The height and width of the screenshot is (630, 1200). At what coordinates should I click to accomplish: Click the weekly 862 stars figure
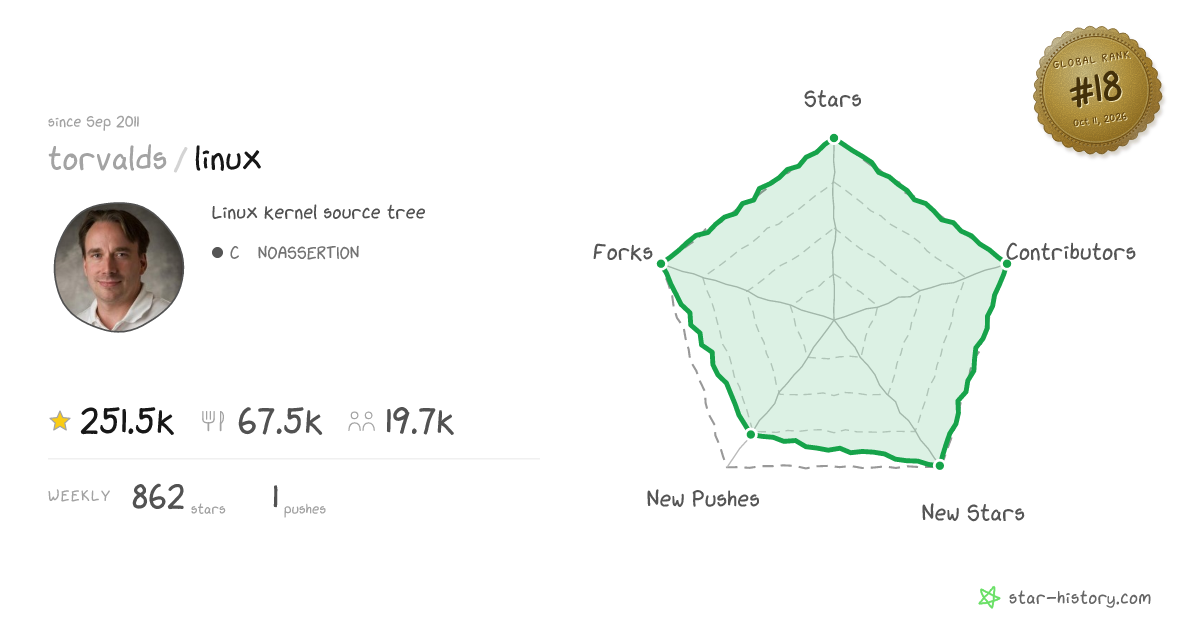pos(158,496)
